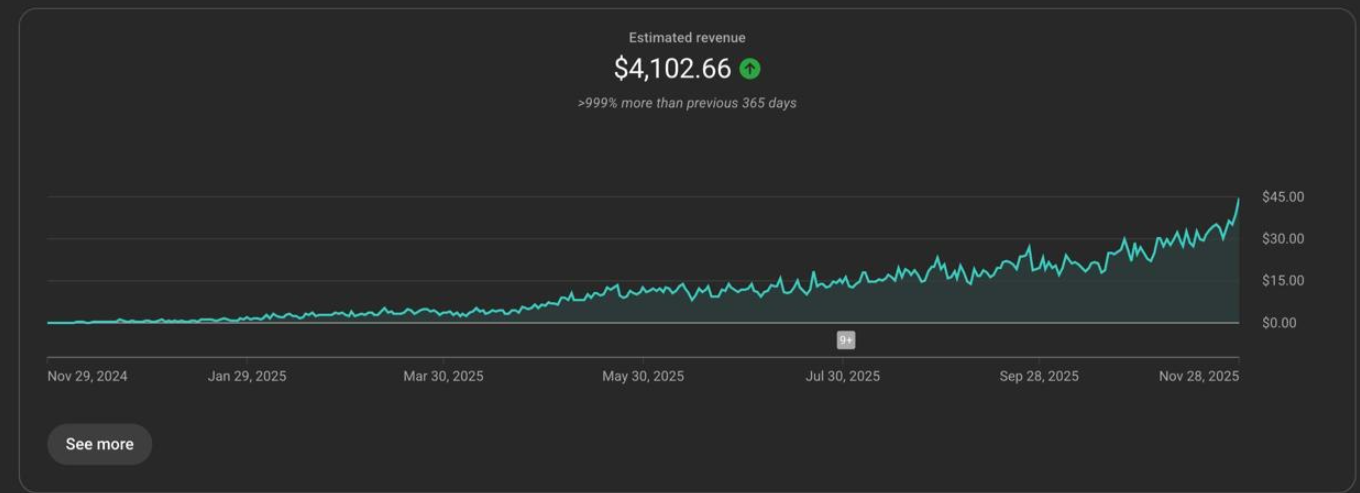Click the $0.00 y-axis label
The width and height of the screenshot is (1360, 493).
[x=1283, y=323]
